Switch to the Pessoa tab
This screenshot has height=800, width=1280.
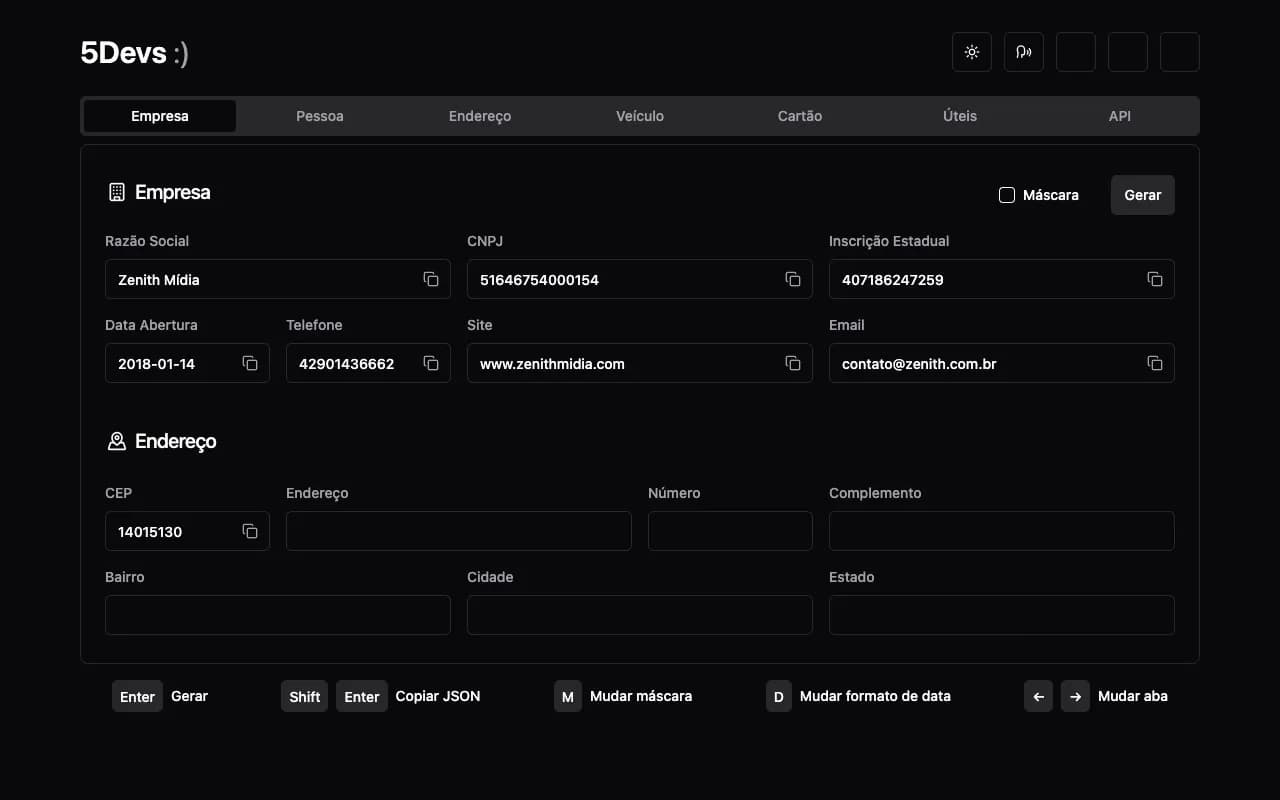click(320, 116)
